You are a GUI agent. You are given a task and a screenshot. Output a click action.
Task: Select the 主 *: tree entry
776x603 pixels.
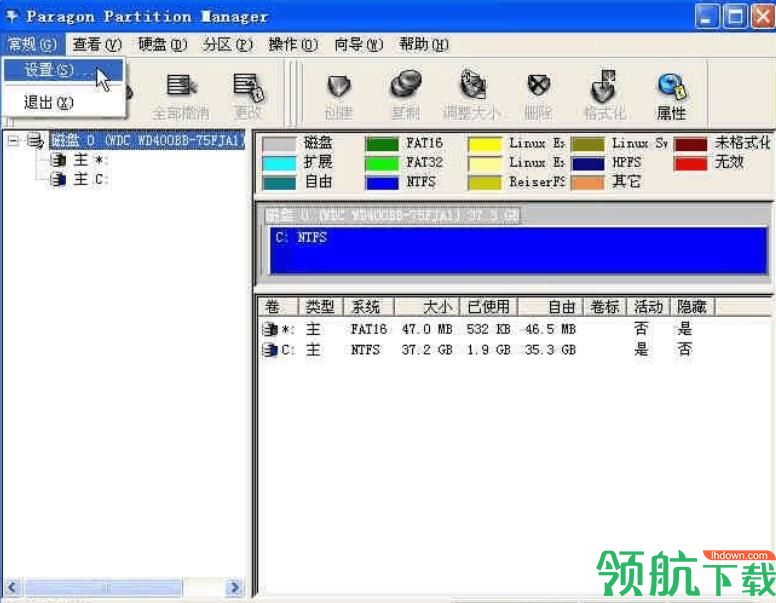(x=91, y=160)
